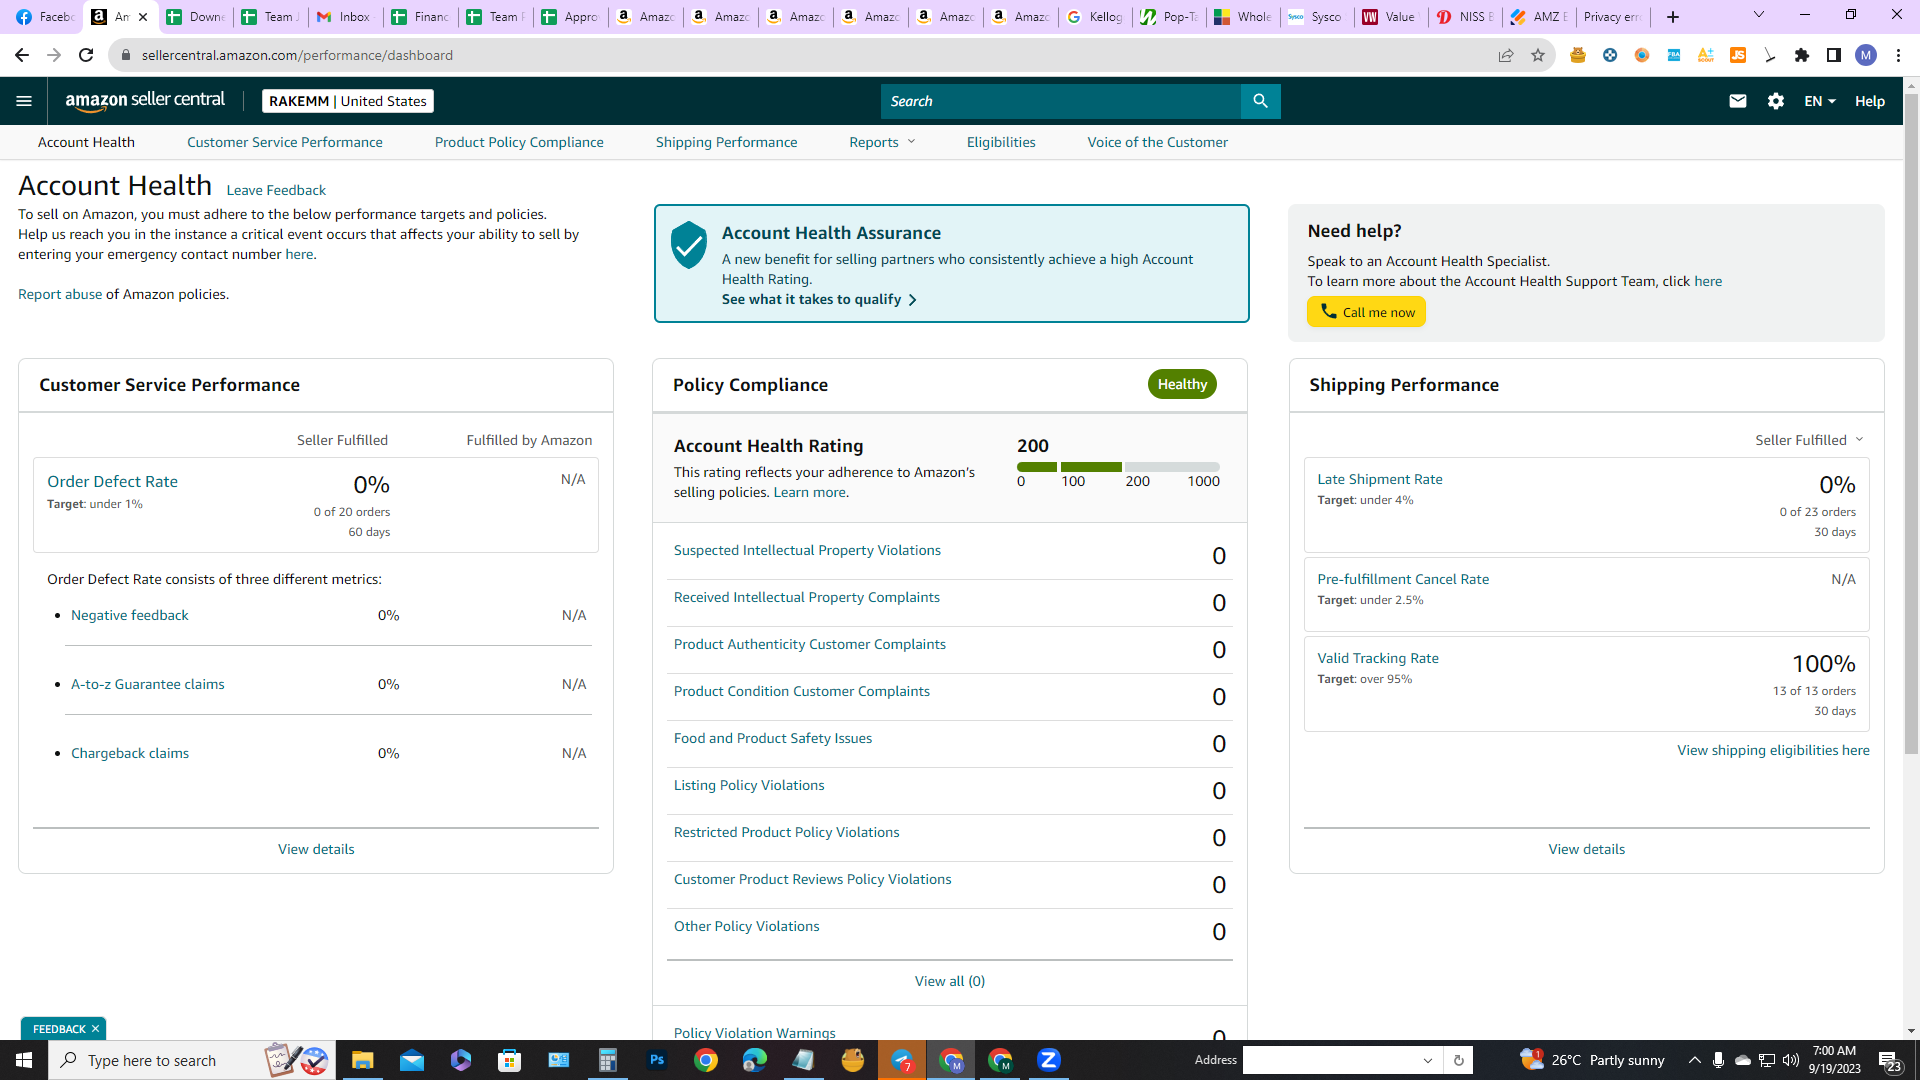Click the Account Health Rating progress bar
Image resolution: width=1920 pixels, height=1080 pixels.
[1118, 467]
